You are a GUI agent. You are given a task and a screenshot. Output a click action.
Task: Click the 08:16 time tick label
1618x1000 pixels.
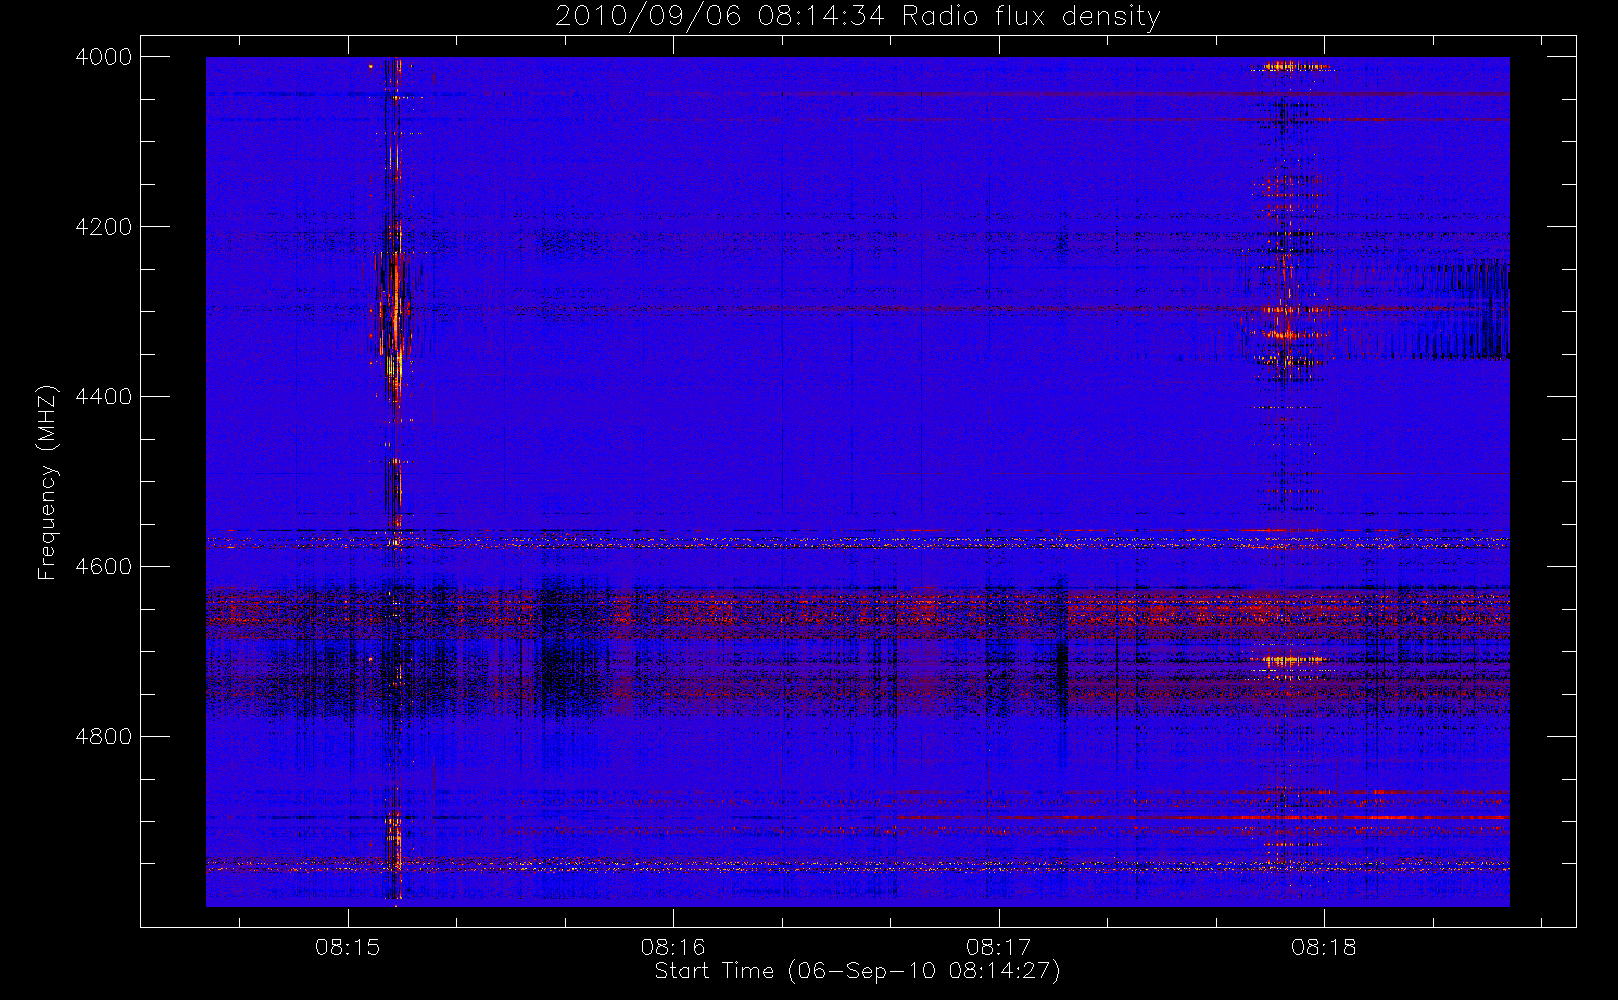(x=673, y=946)
